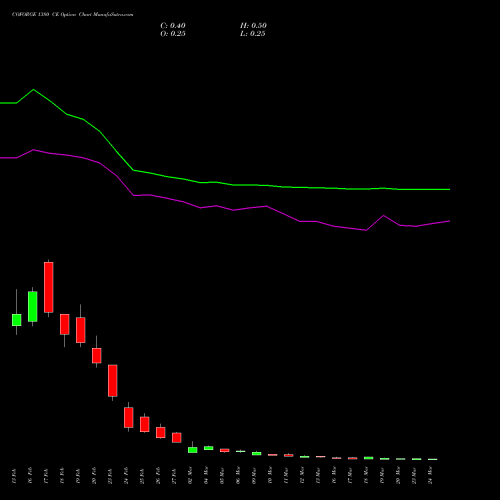The width and height of the screenshot is (500, 500).
Task: Click the low value "L: 0.25"
Action: (x=253, y=34)
